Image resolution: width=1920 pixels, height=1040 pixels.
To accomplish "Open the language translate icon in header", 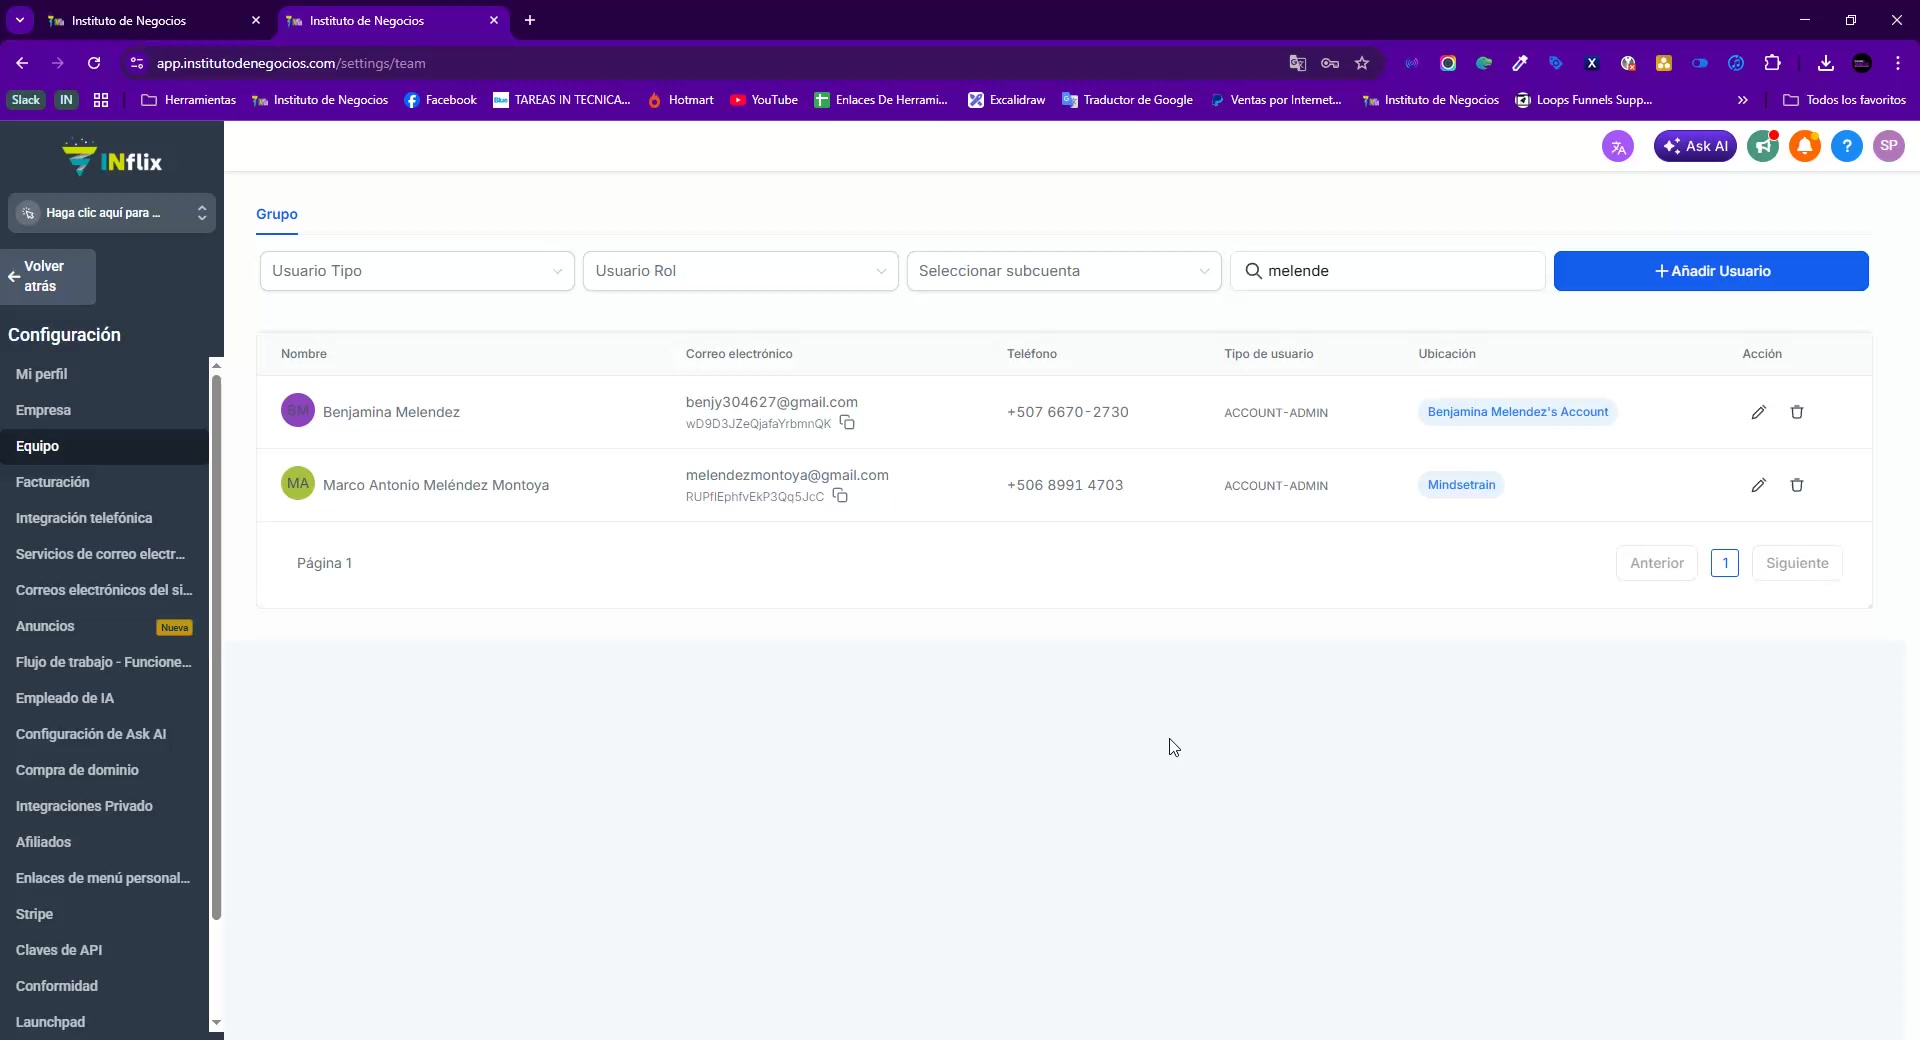I will click(1618, 146).
